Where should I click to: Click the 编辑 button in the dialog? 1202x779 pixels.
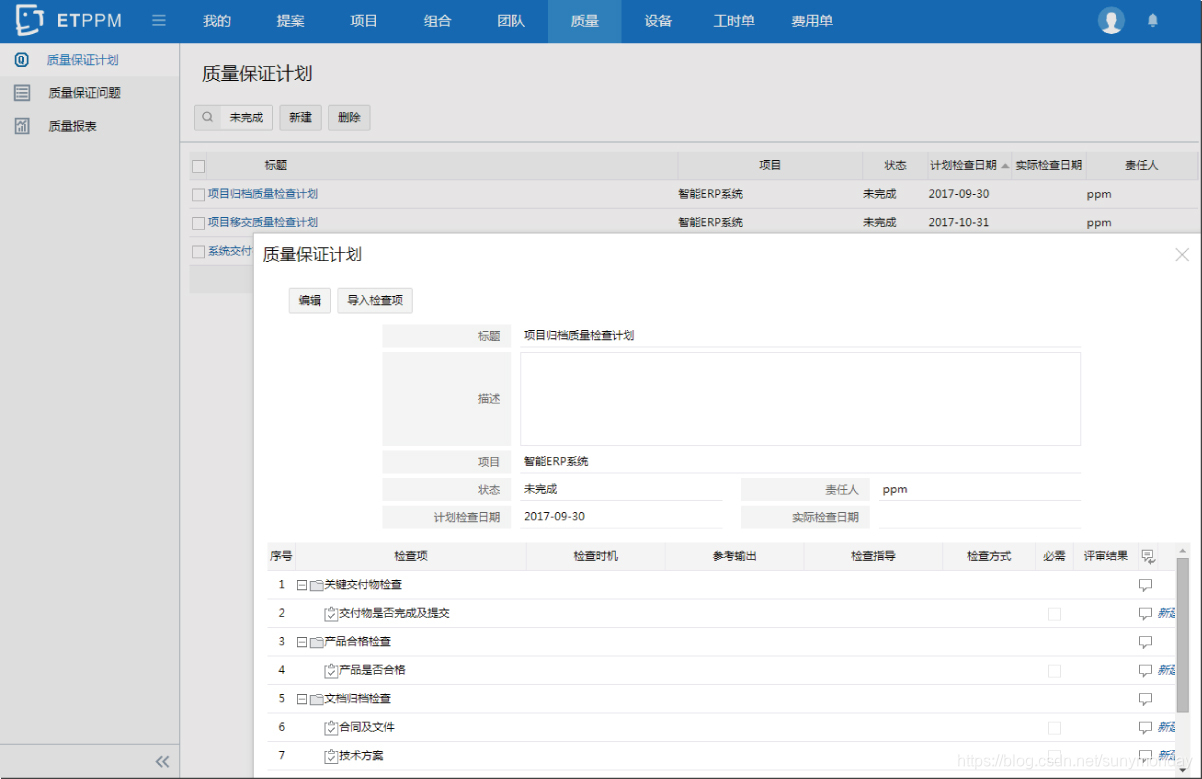(x=309, y=300)
